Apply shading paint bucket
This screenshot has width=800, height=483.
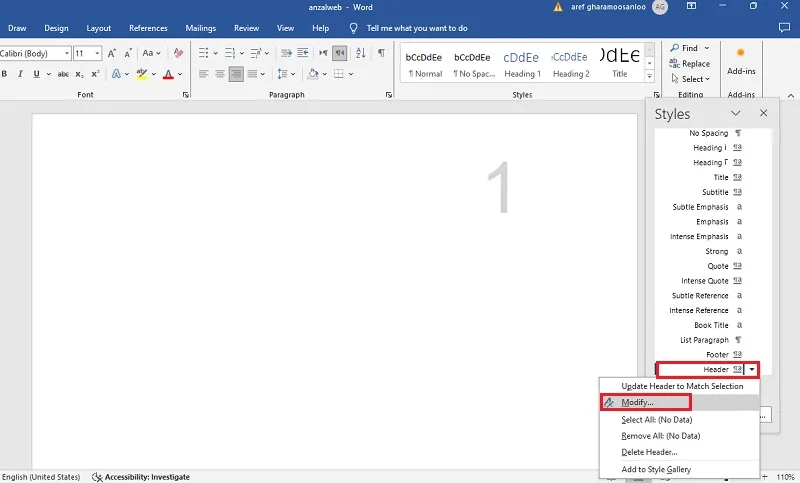click(313, 74)
